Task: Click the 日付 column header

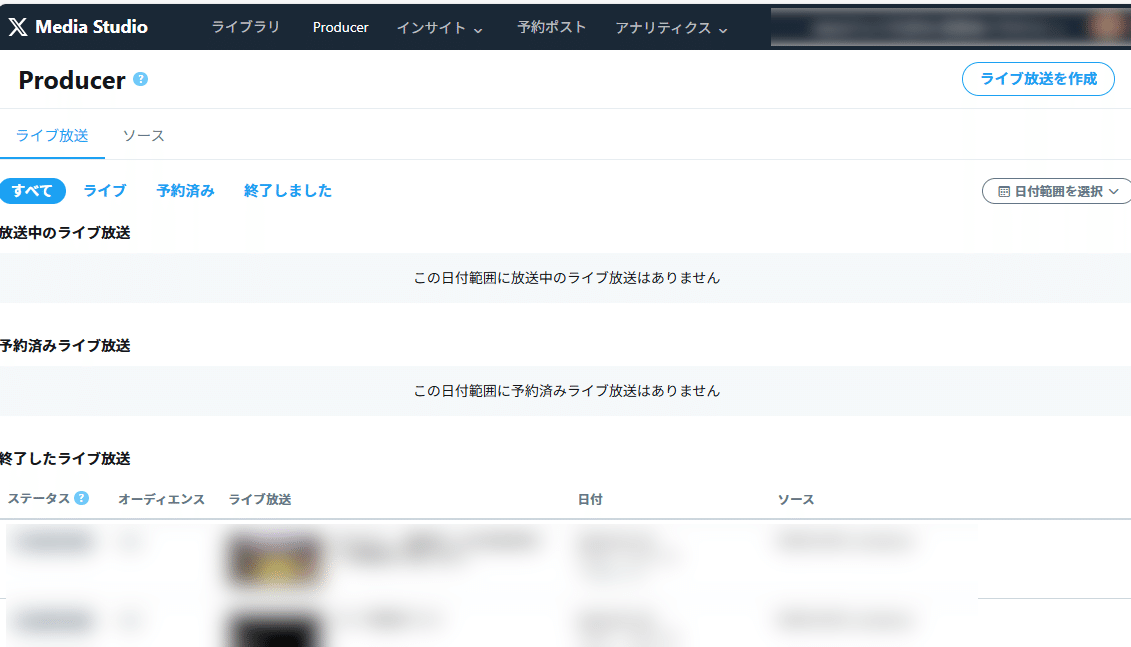Action: pos(590,499)
